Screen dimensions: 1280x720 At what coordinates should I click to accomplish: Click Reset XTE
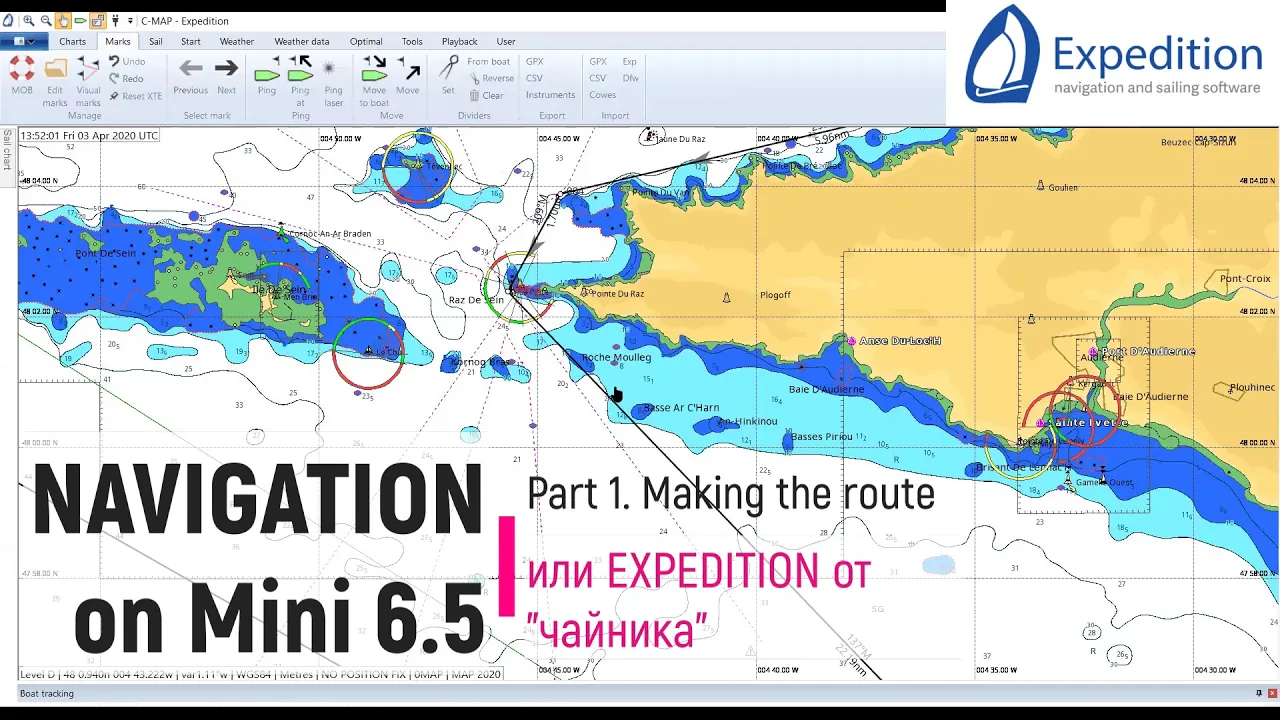(135, 96)
